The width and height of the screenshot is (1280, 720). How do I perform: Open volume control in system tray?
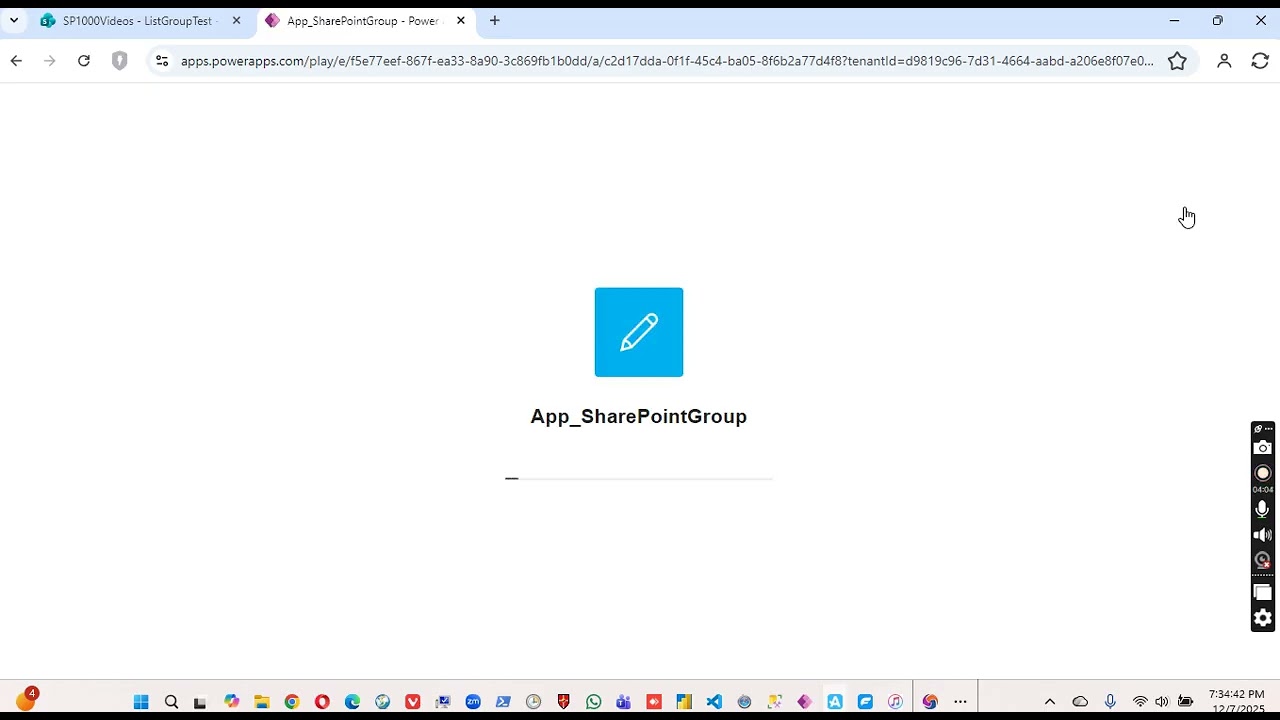pos(1162,702)
